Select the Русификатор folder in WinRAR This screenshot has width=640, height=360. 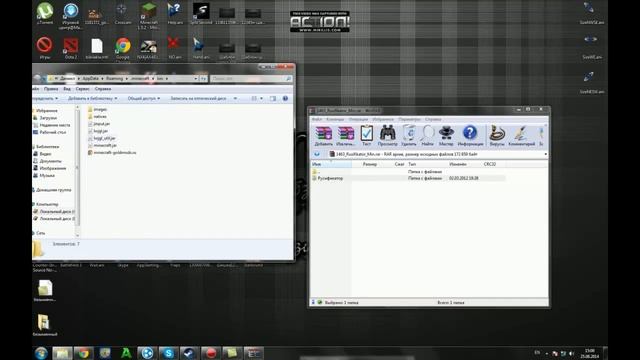(330, 178)
